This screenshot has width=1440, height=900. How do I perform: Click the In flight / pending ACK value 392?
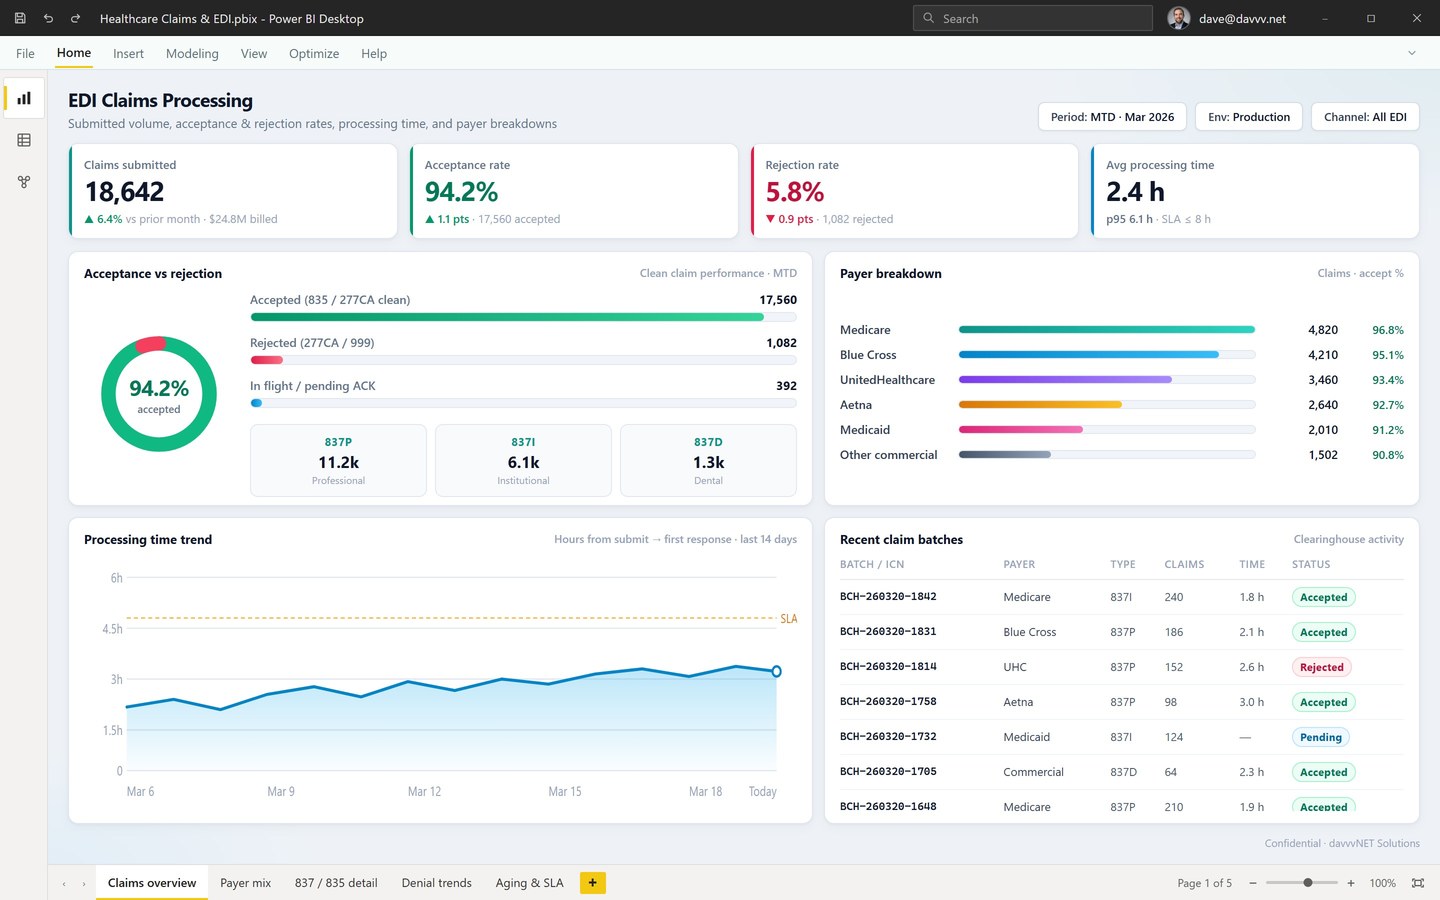point(786,386)
